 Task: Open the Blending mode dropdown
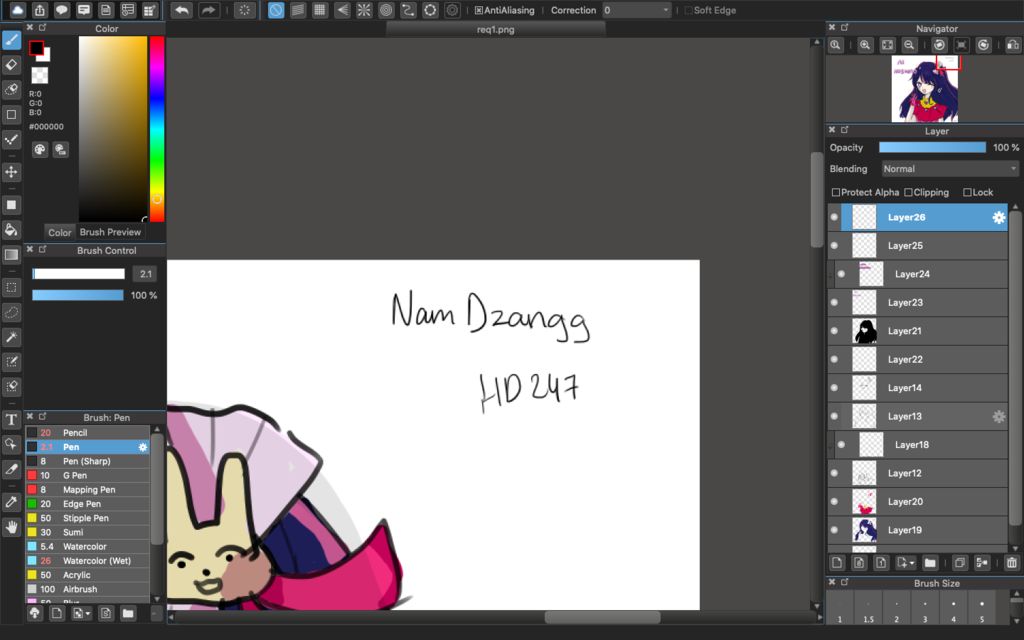coord(949,169)
